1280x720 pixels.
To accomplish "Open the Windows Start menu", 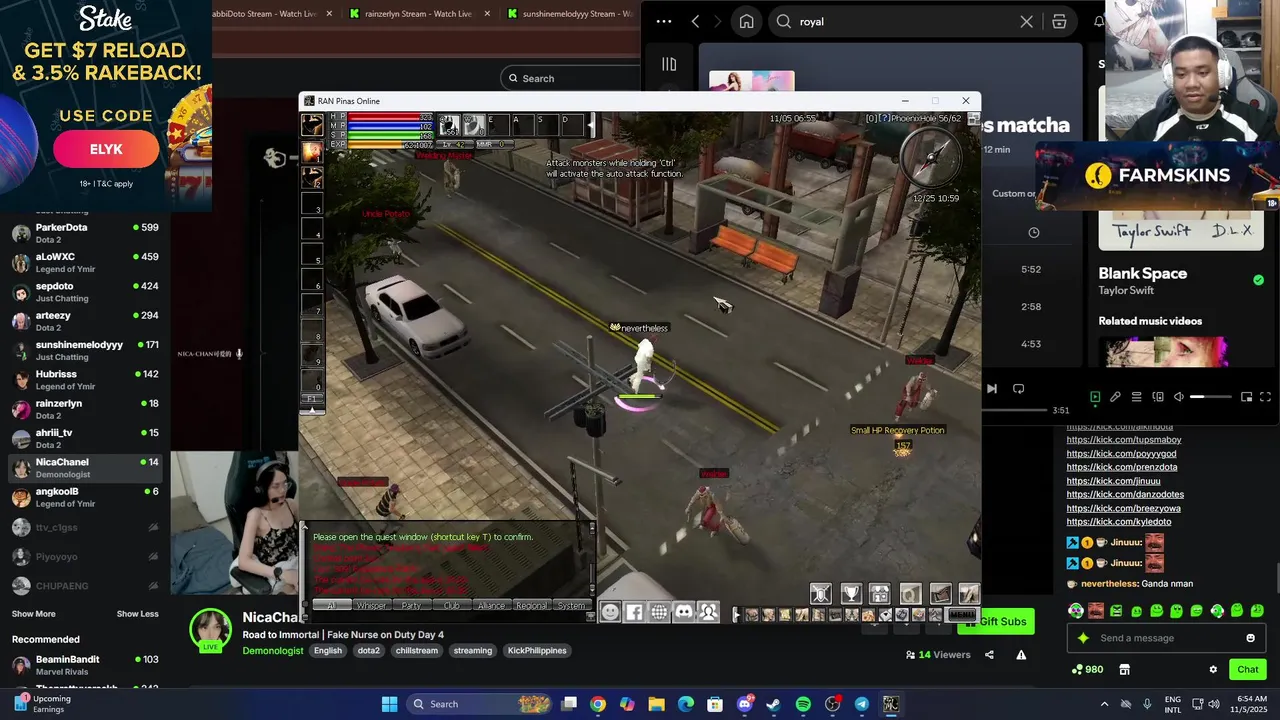I will (389, 704).
